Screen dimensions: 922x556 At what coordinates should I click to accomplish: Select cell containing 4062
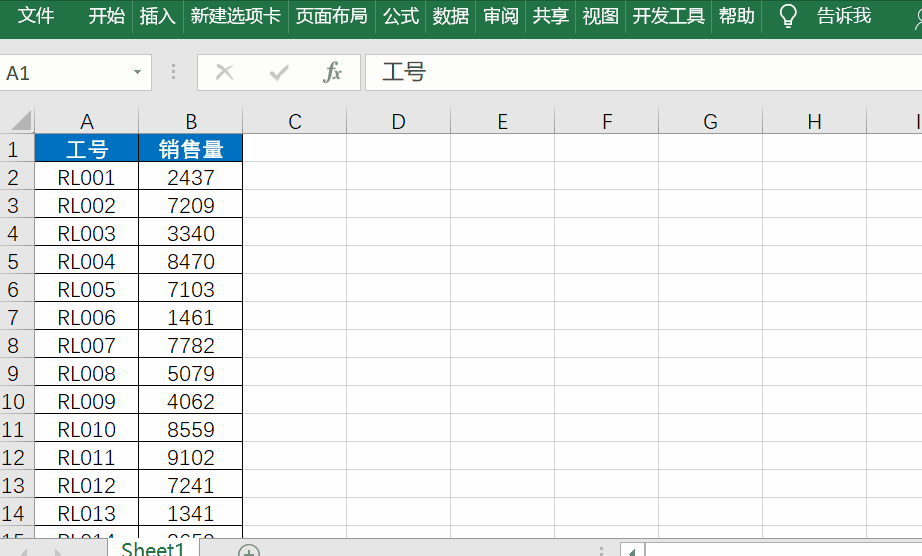click(x=191, y=401)
